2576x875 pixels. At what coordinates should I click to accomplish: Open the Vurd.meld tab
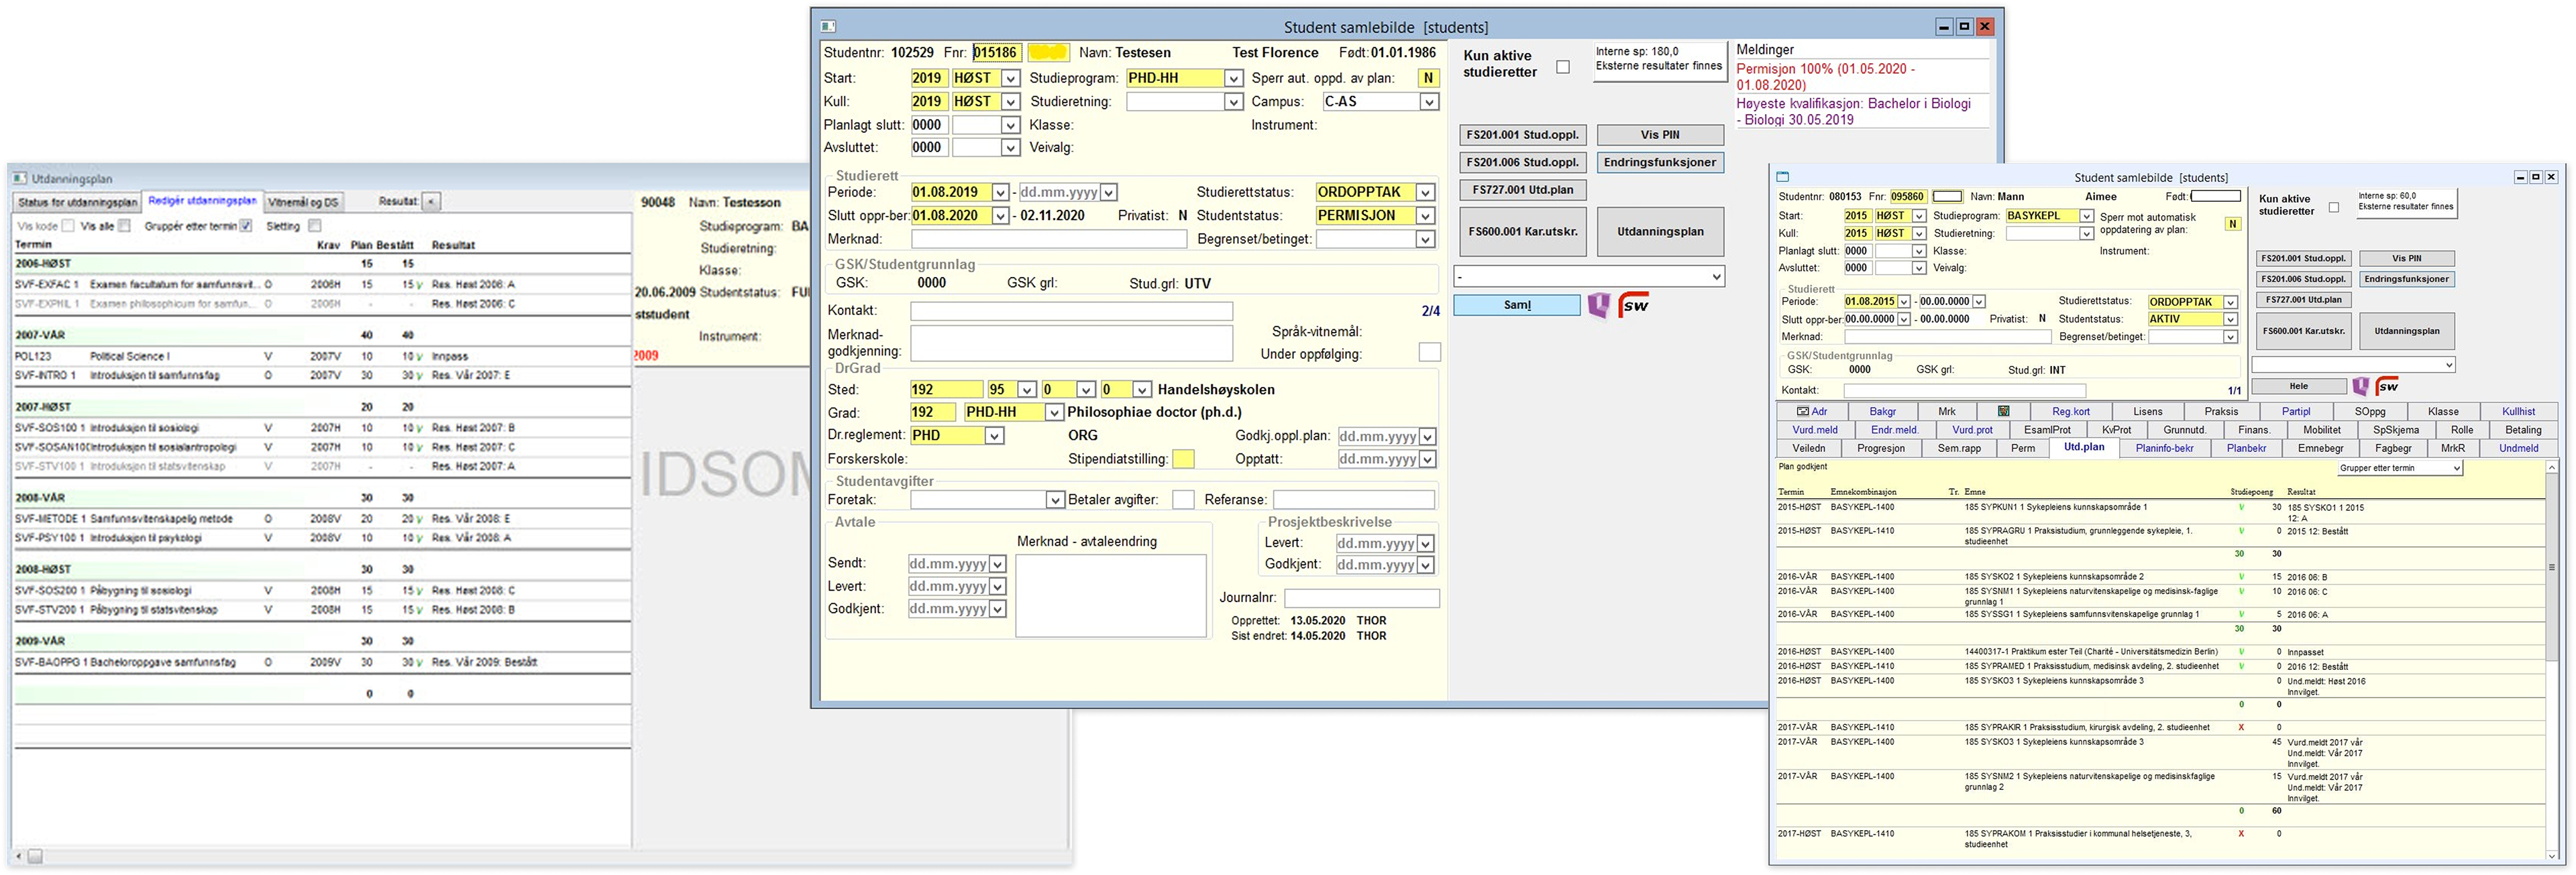click(x=1815, y=430)
